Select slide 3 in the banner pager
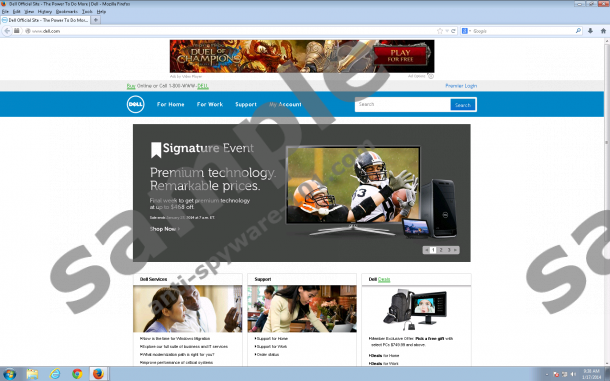The width and height of the screenshot is (610, 381). click(x=449, y=250)
